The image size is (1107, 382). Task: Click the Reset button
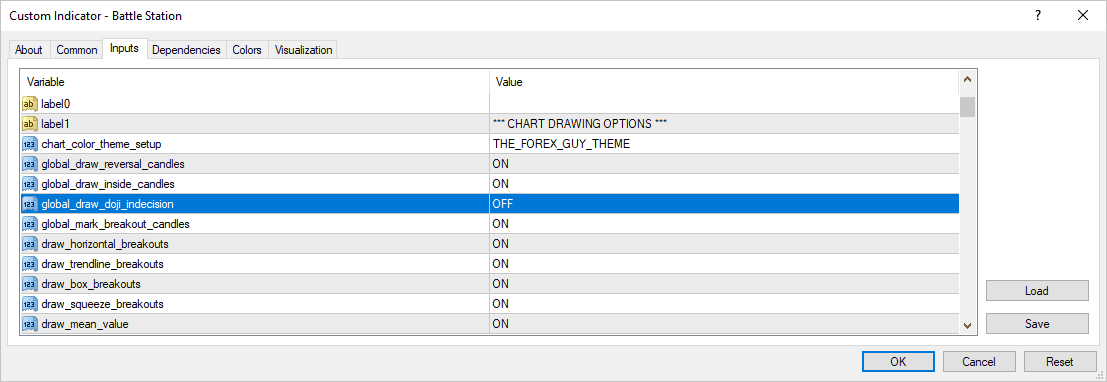(1059, 362)
